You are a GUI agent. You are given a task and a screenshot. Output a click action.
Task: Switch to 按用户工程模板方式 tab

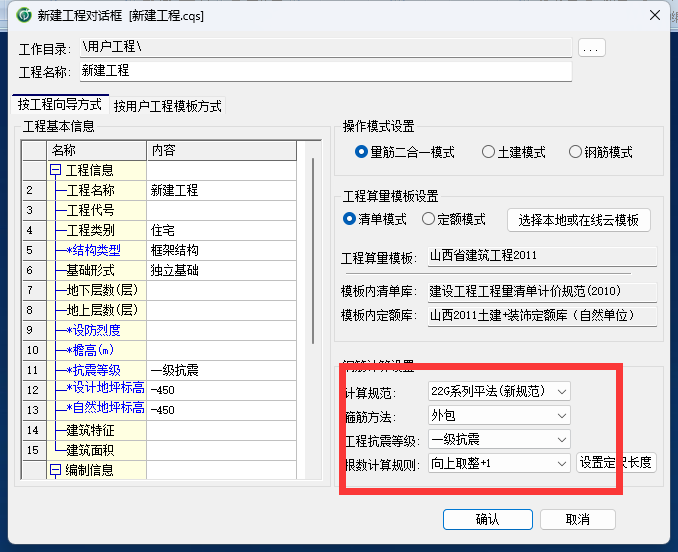pos(168,106)
